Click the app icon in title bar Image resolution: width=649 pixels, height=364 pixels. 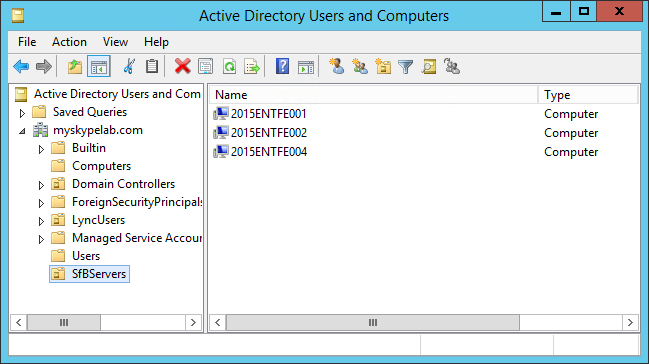click(18, 16)
